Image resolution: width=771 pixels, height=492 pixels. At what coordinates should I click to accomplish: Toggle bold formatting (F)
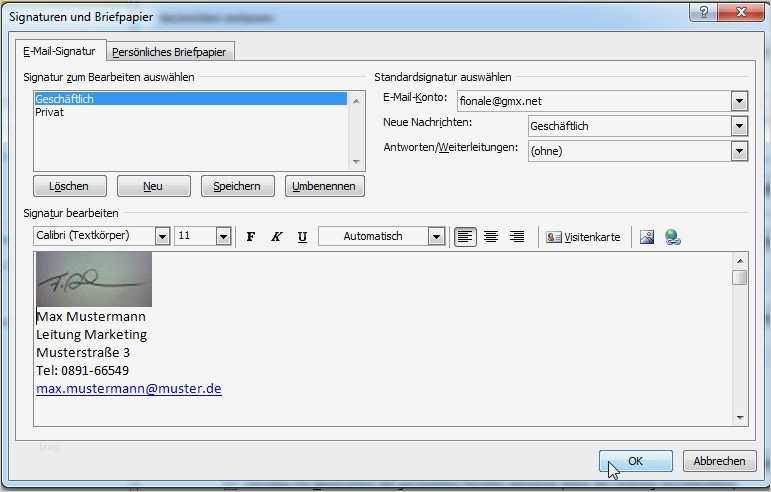point(250,236)
